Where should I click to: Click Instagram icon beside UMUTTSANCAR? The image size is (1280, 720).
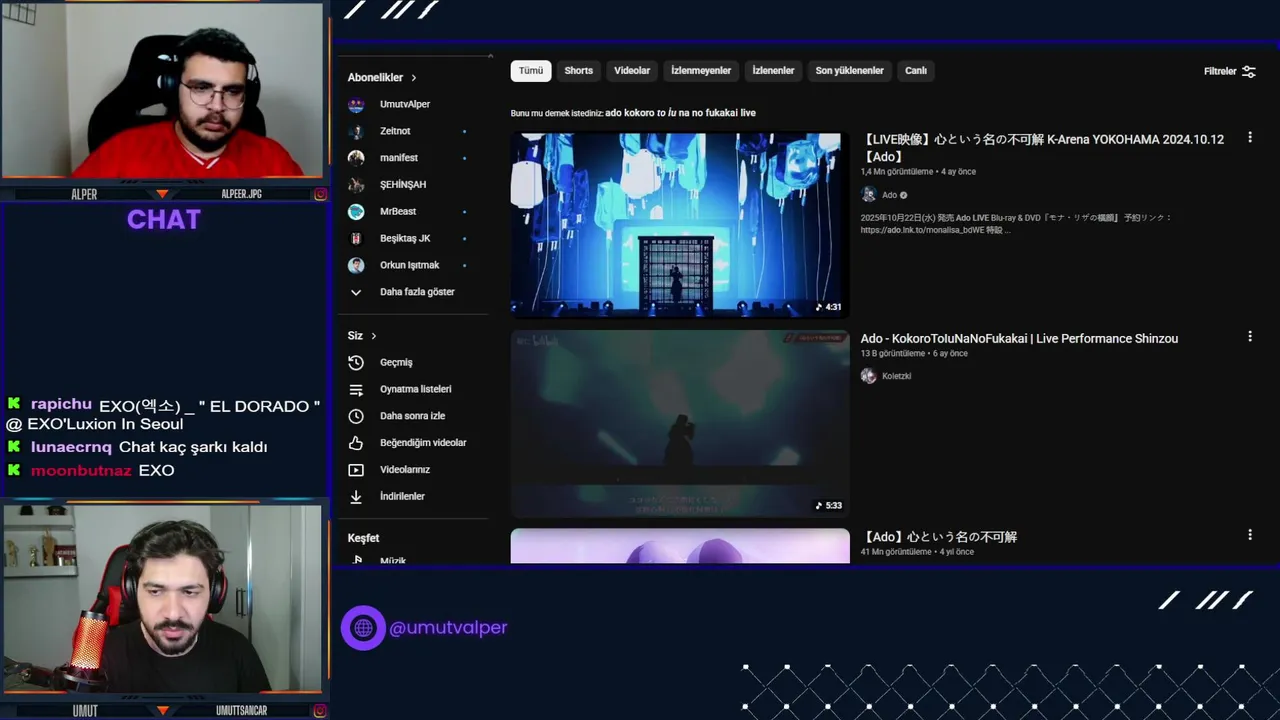click(320, 710)
